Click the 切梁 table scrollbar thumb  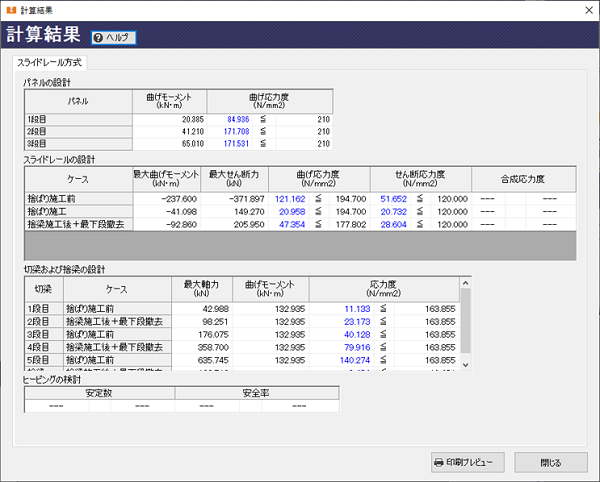pyautogui.click(x=465, y=321)
